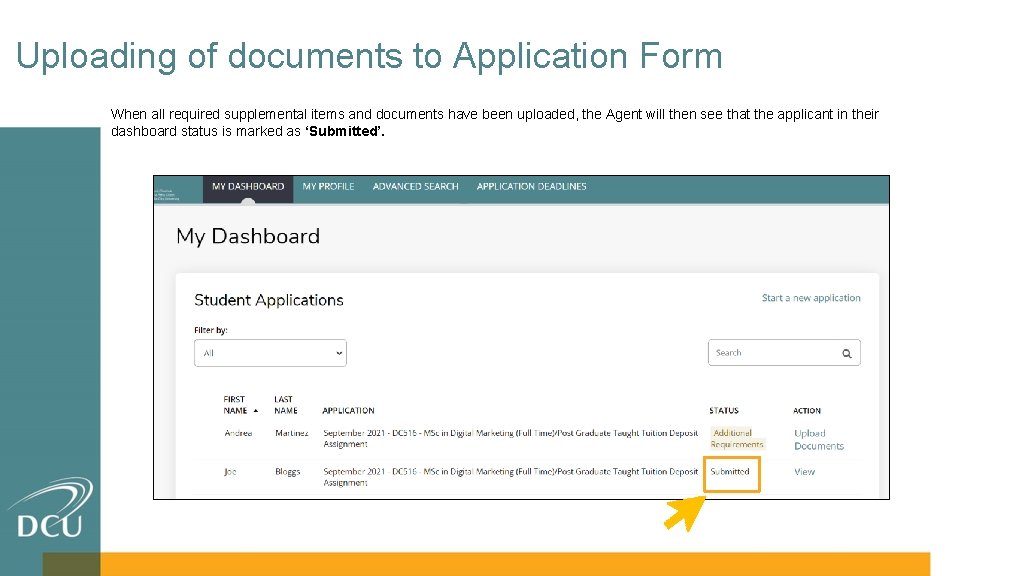
Task: Select the Additional Requirements status badge
Action: click(x=737, y=439)
